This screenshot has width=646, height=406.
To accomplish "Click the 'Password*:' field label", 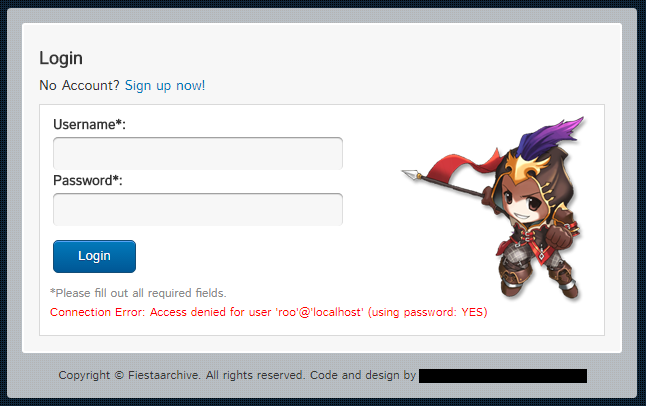I will 88,180.
